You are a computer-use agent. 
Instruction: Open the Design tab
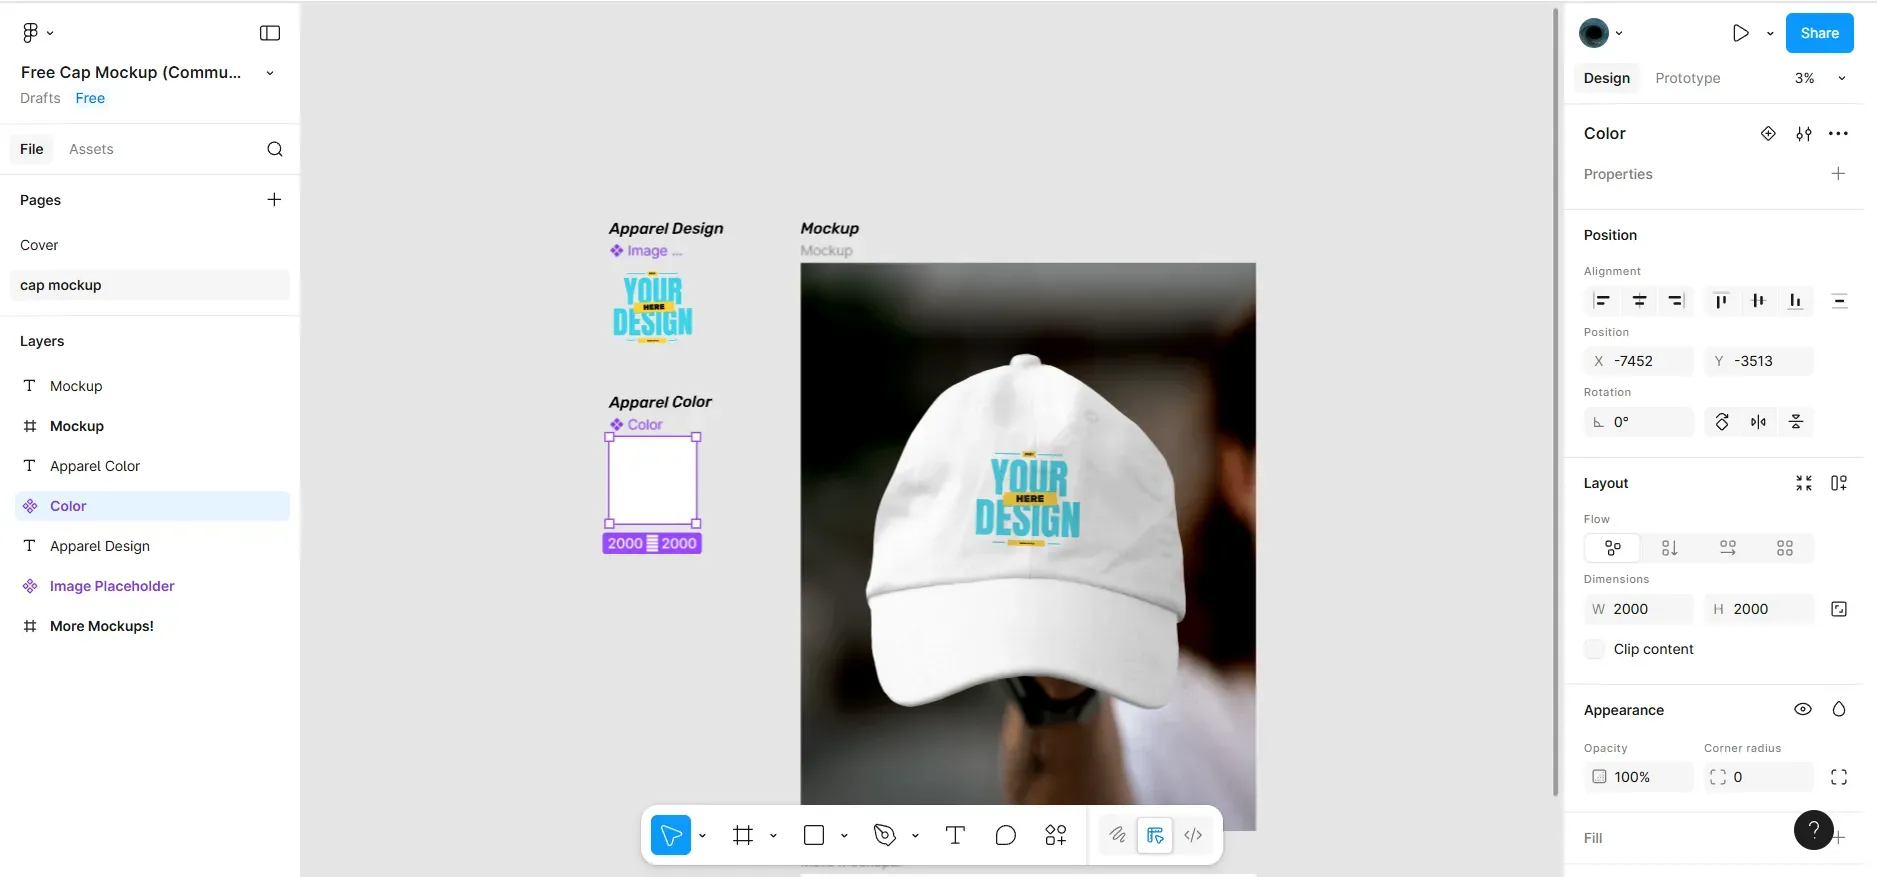click(x=1607, y=78)
